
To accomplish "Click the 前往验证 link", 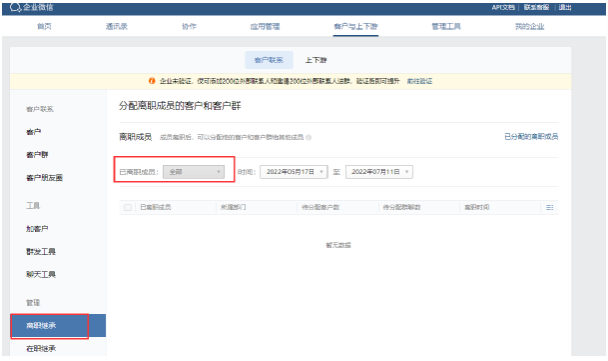I will (420, 81).
